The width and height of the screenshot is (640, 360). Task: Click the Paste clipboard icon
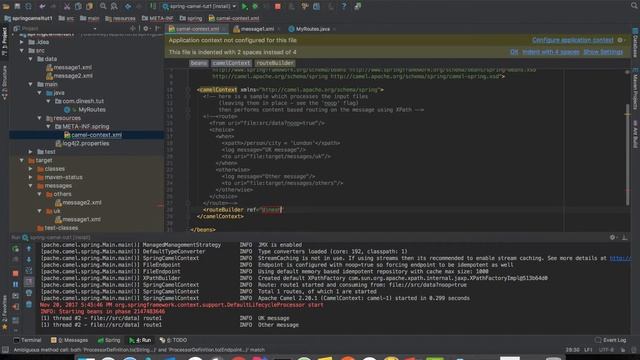[x=89, y=6]
